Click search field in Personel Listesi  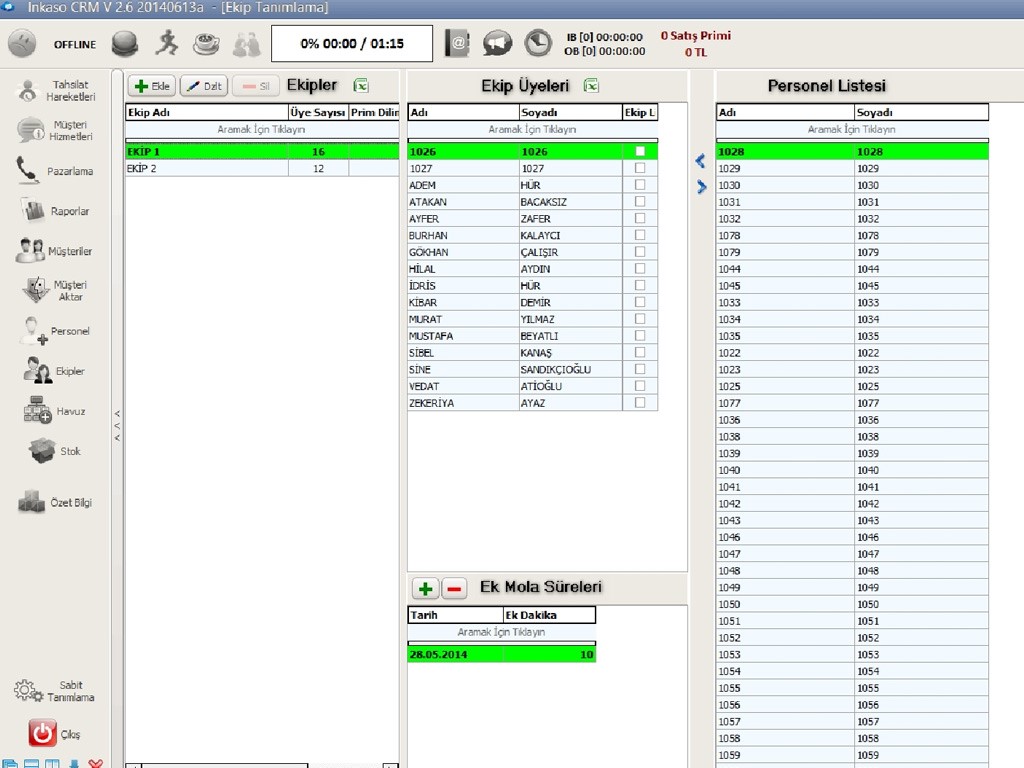click(851, 130)
